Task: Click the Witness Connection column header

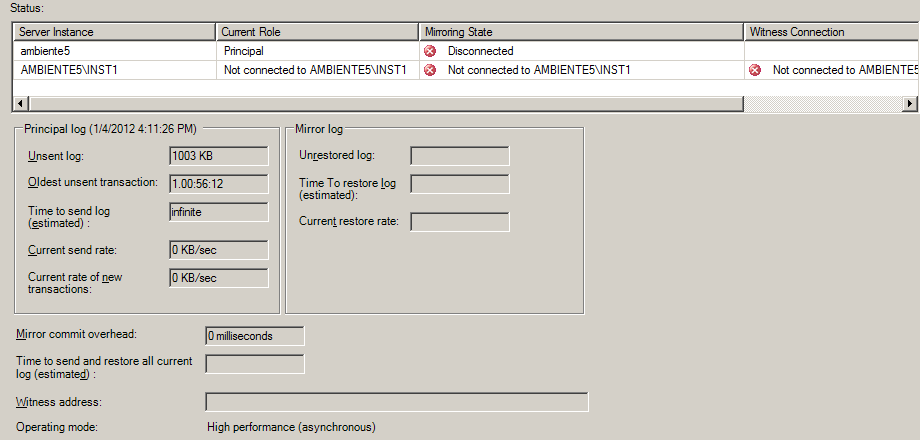Action: pos(830,32)
